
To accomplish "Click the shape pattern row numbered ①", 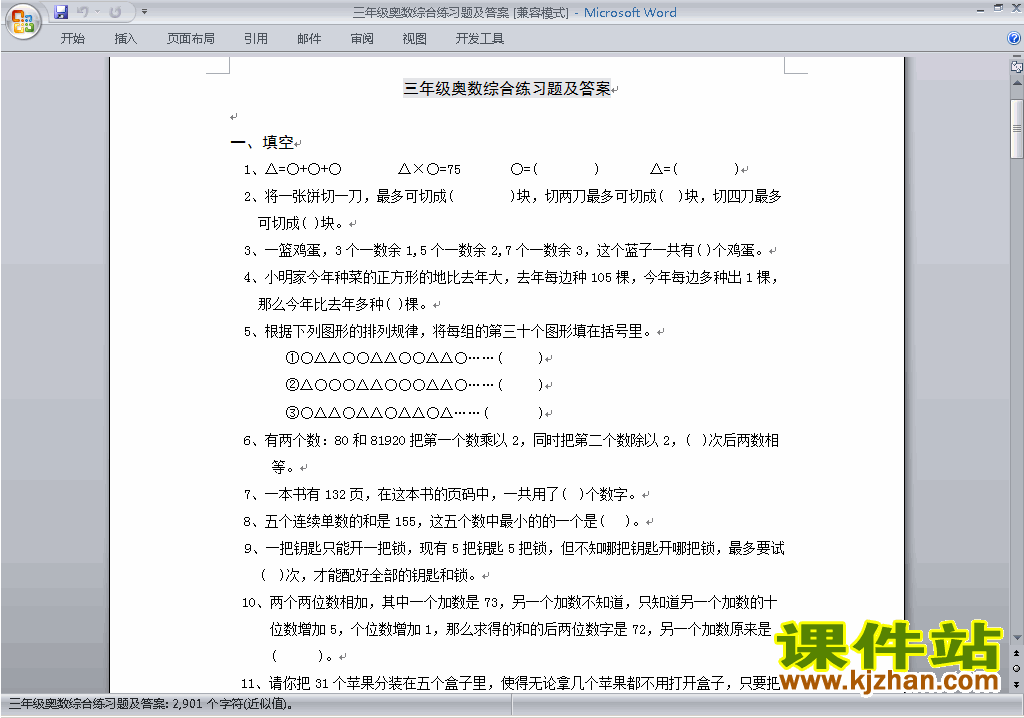I will (414, 358).
